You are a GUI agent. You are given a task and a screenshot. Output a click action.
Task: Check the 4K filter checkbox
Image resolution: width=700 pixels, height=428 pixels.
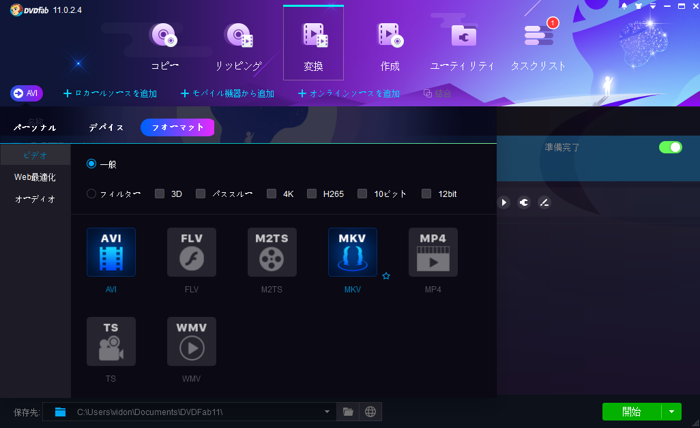pos(271,194)
